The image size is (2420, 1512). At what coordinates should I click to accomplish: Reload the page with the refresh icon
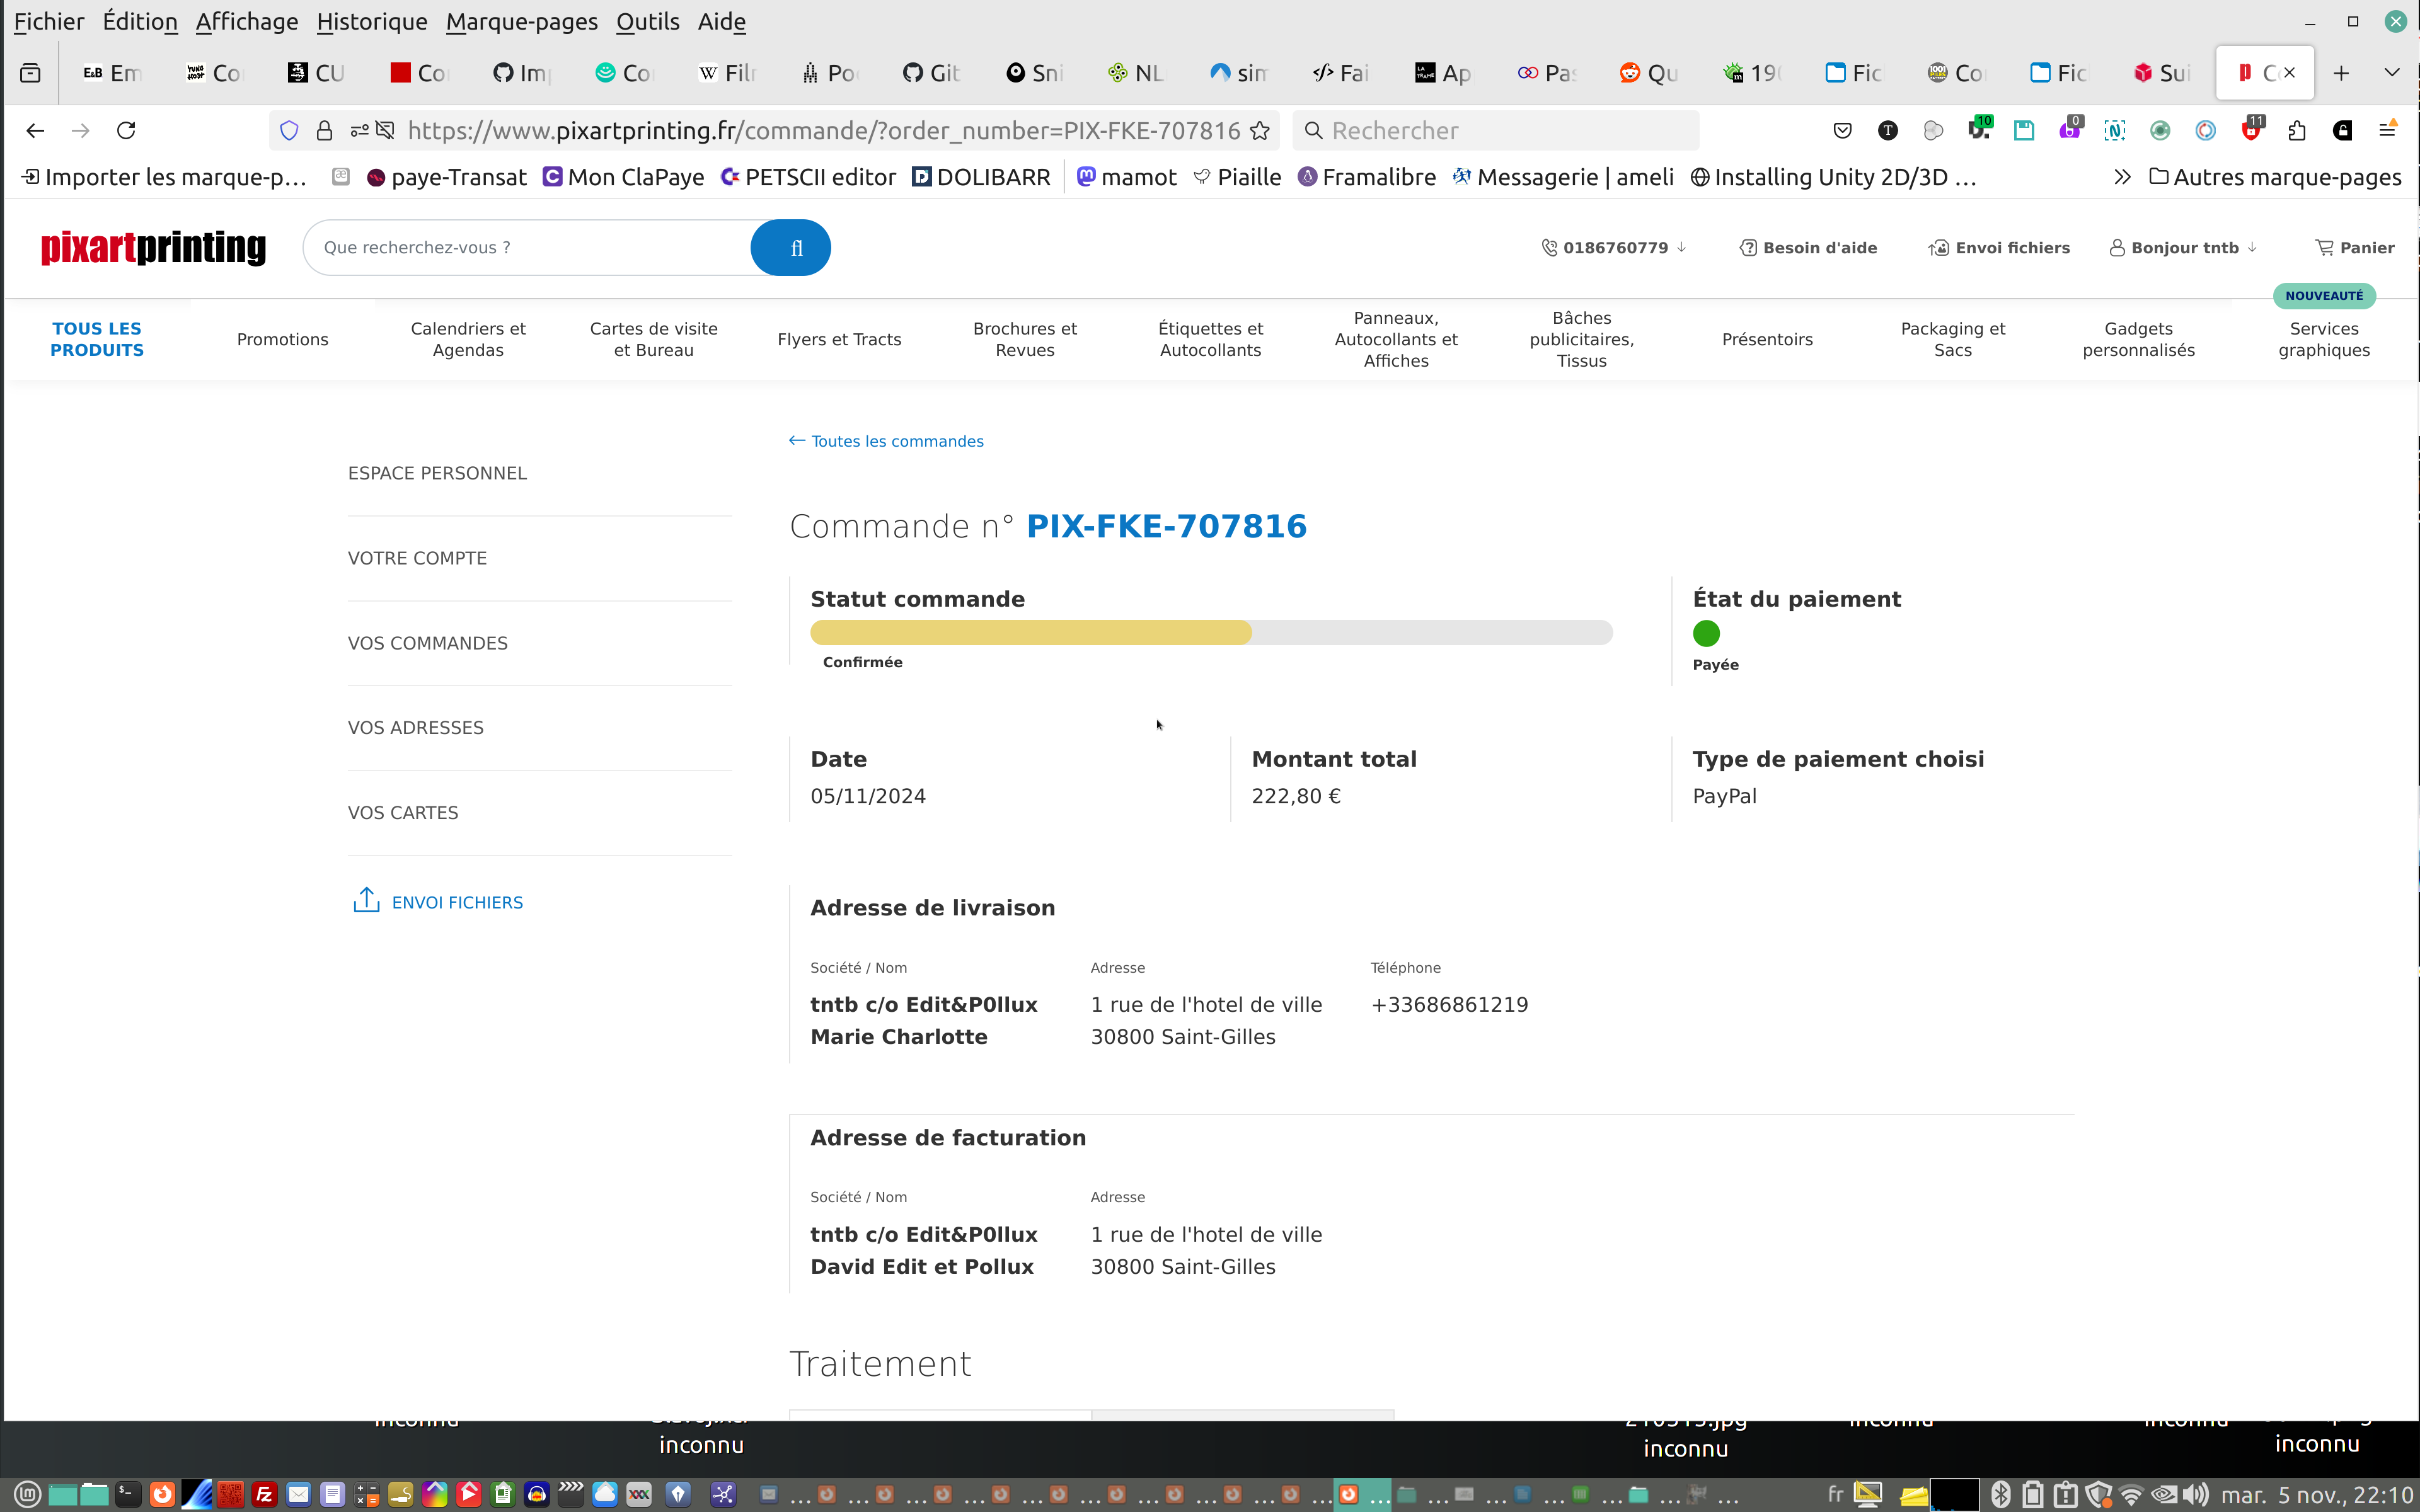click(126, 131)
